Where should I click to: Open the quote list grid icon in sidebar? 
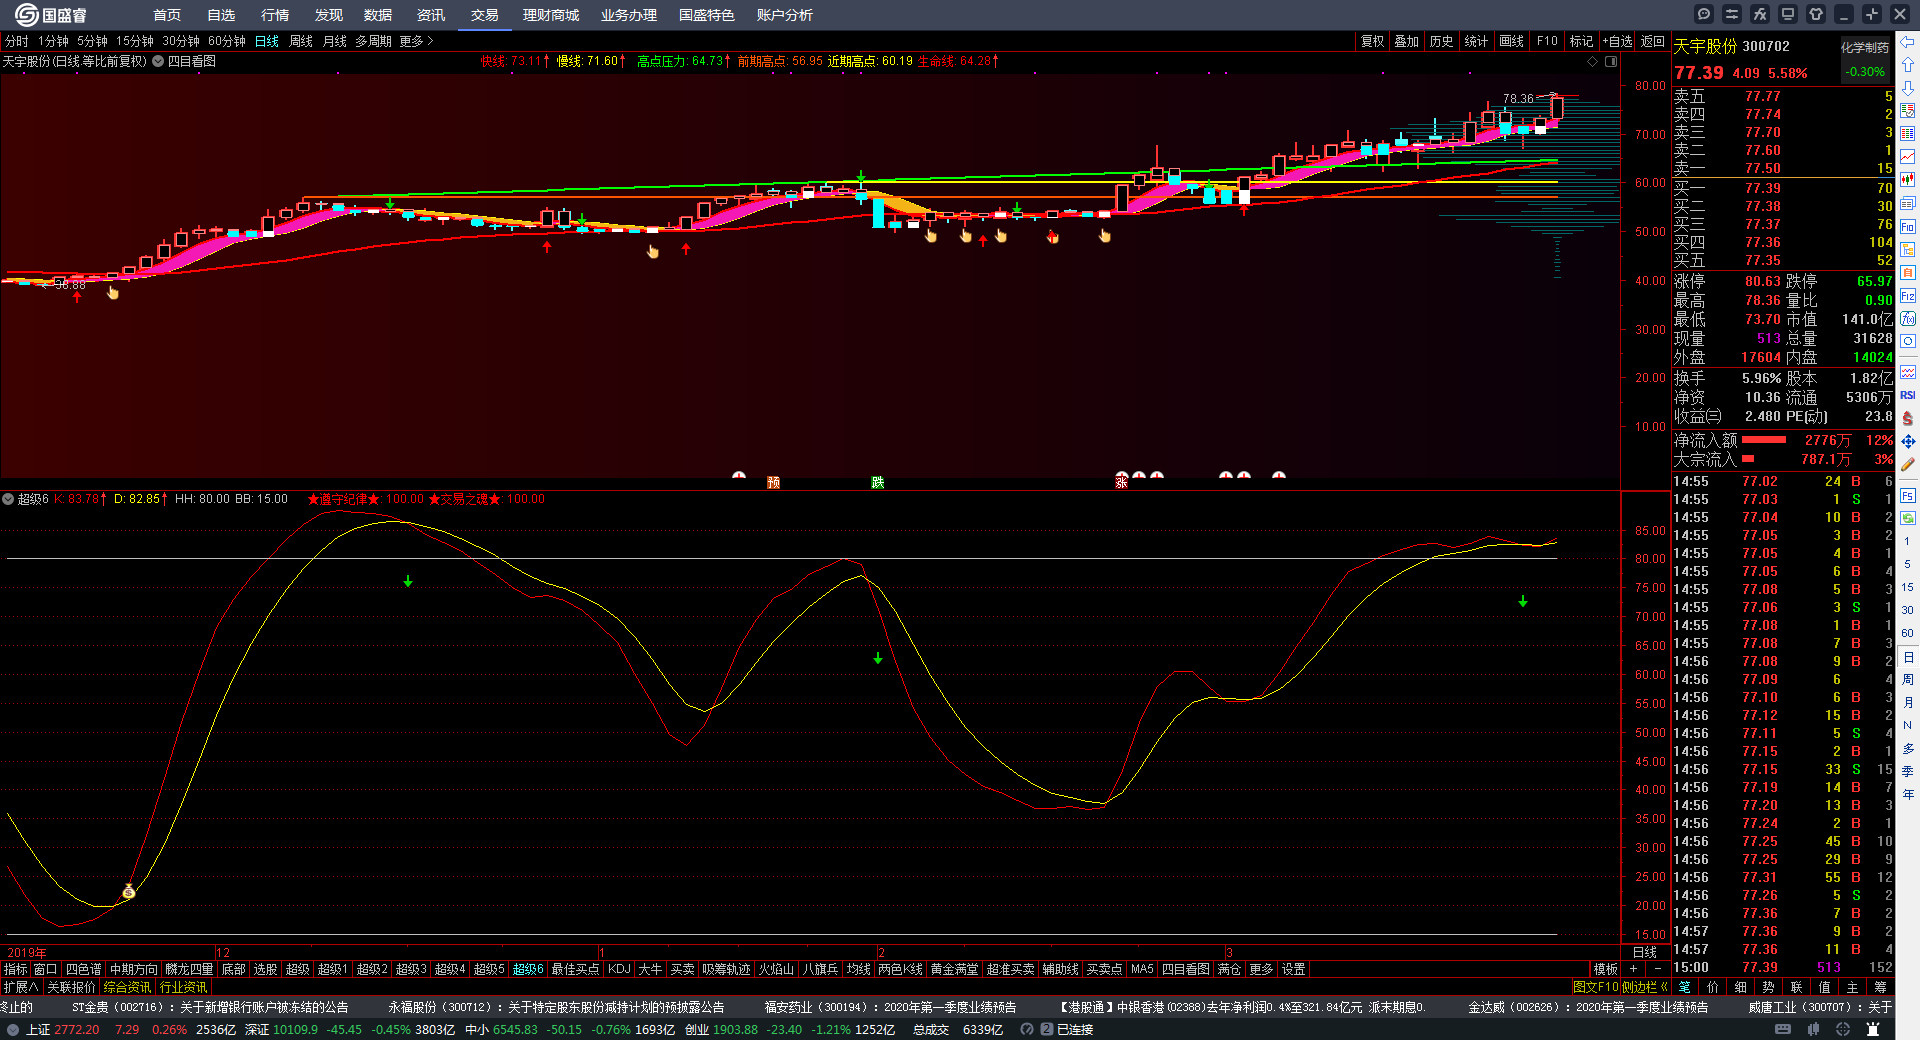click(1908, 134)
